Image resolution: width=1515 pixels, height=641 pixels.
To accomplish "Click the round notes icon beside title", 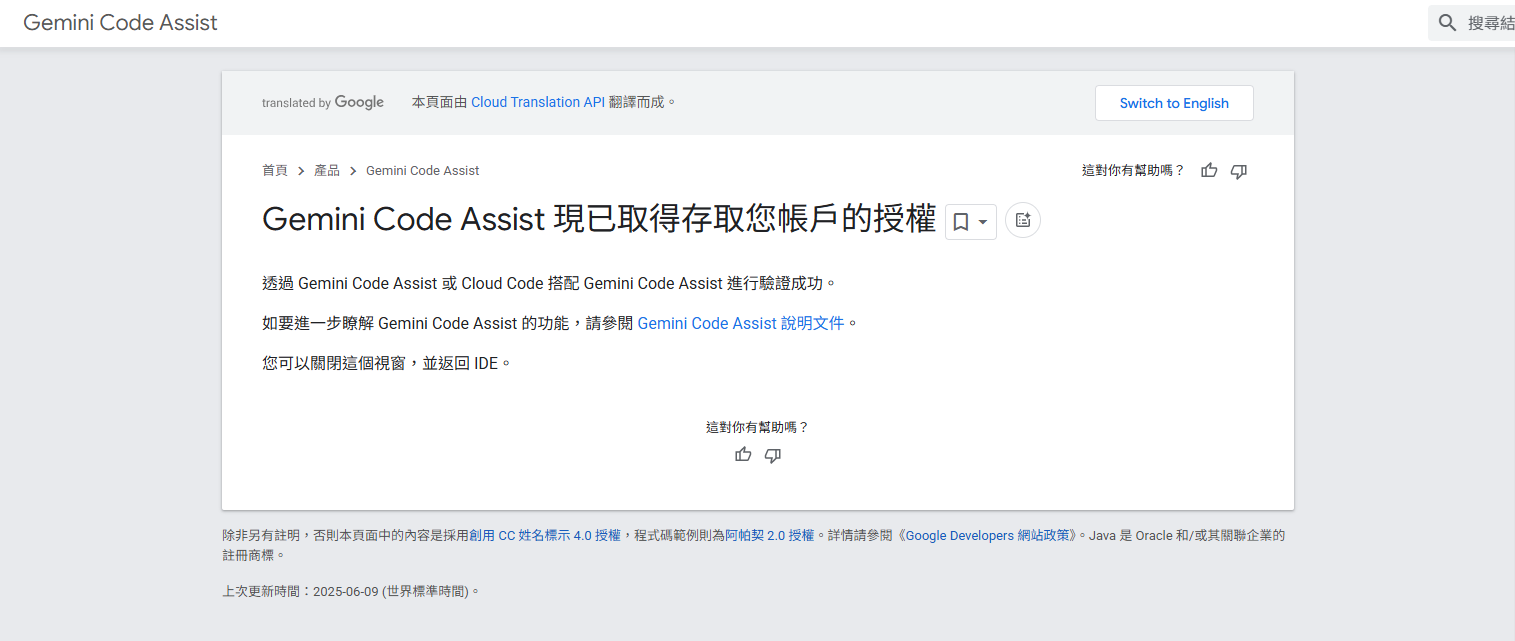I will tap(1023, 220).
